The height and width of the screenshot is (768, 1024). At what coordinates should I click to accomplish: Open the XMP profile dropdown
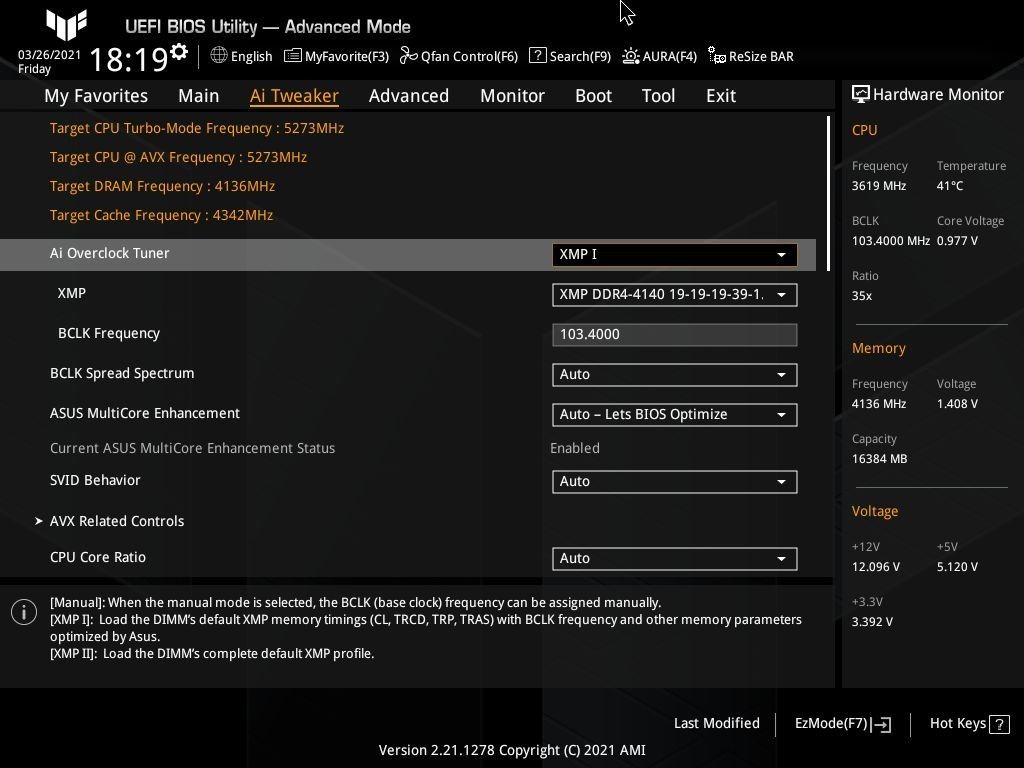tap(675, 295)
